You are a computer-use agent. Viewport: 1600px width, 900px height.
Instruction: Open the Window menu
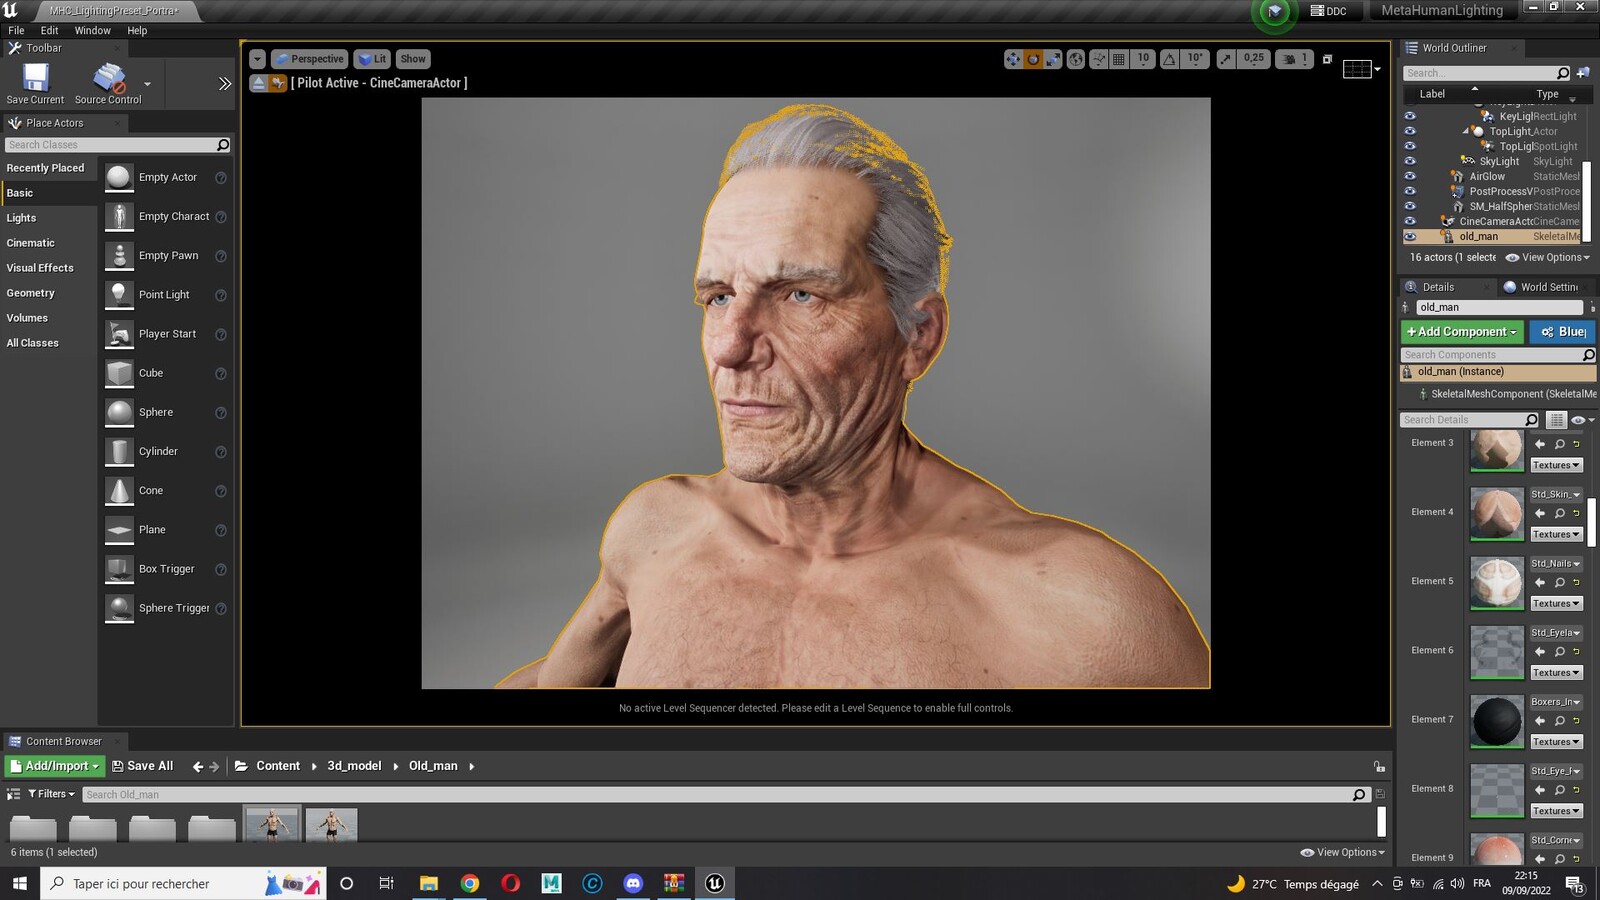click(92, 31)
